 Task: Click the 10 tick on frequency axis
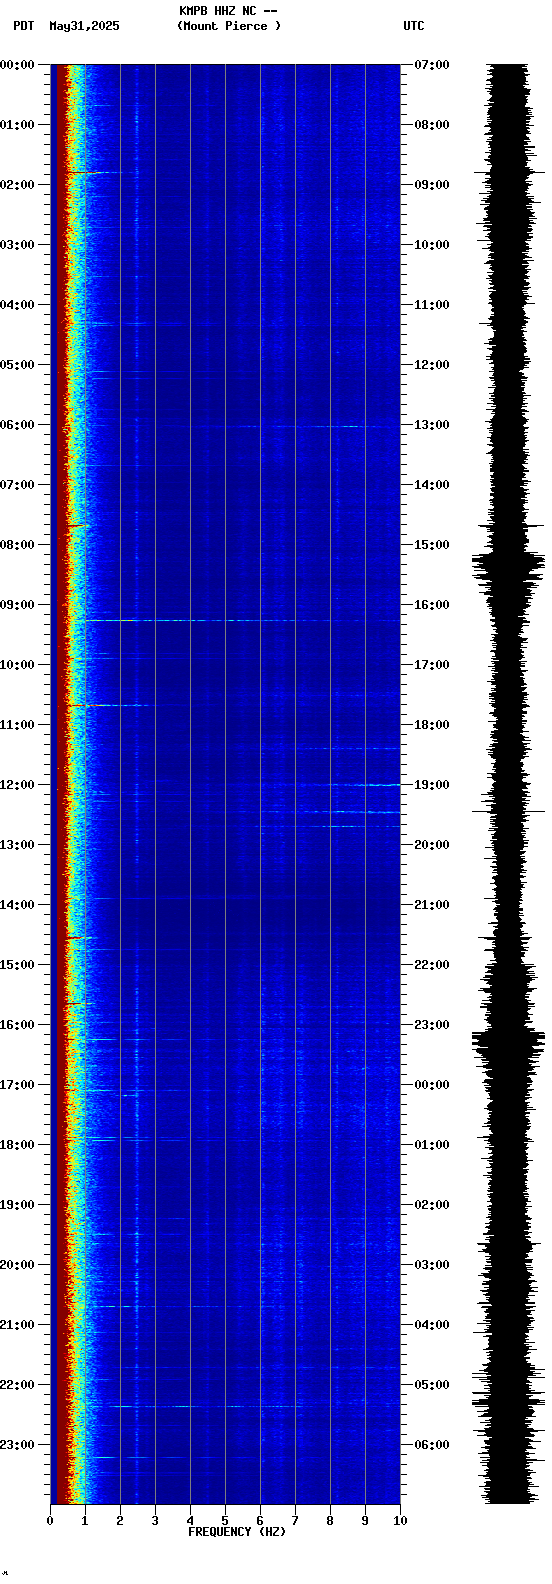point(400,1521)
